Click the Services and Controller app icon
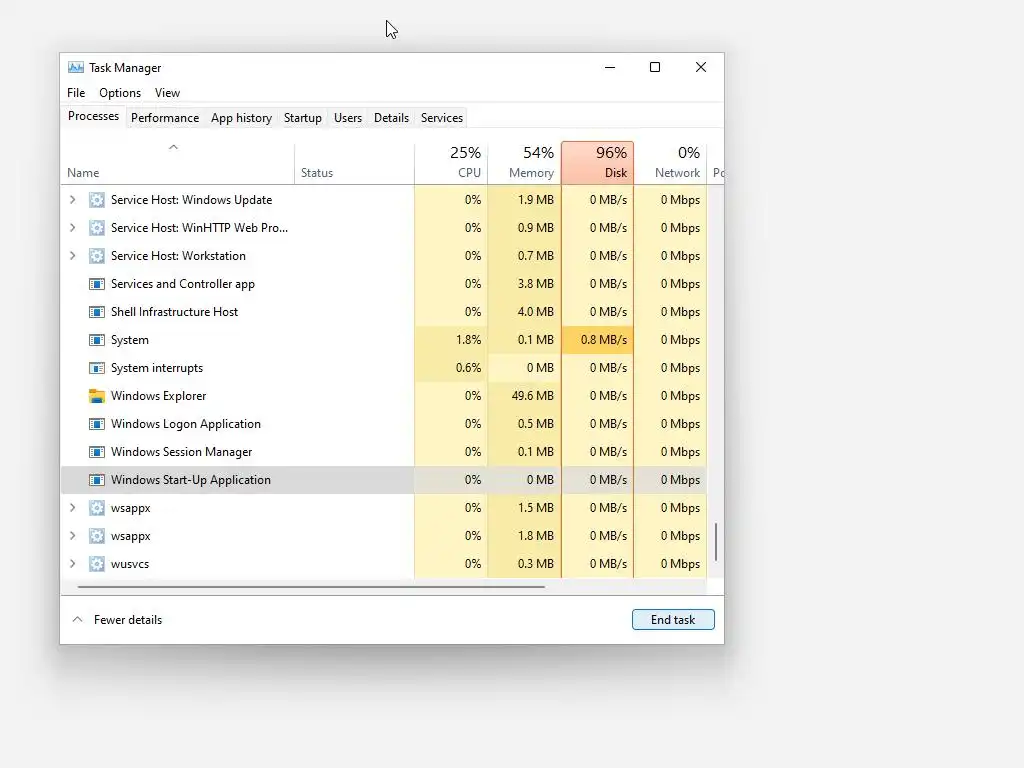The width and height of the screenshot is (1024, 768). [x=97, y=284]
